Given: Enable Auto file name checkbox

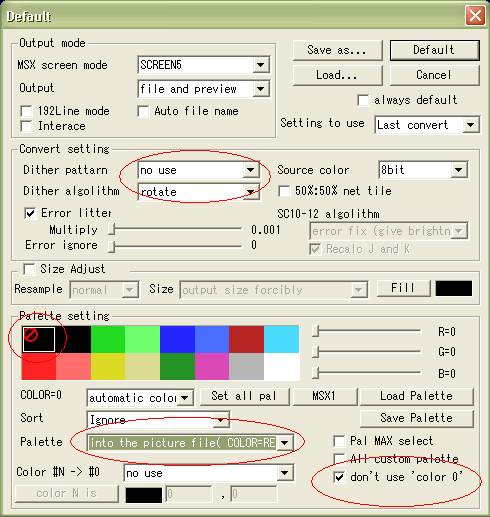Looking at the screenshot, I should 143,111.
